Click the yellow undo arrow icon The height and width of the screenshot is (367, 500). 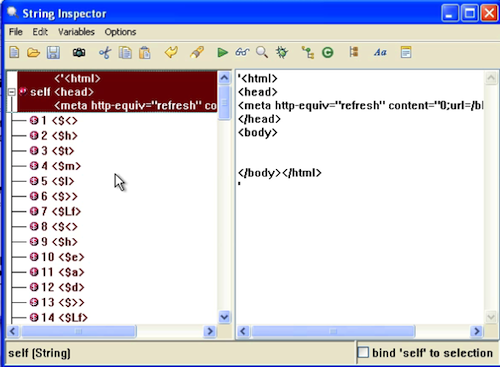[x=171, y=52]
